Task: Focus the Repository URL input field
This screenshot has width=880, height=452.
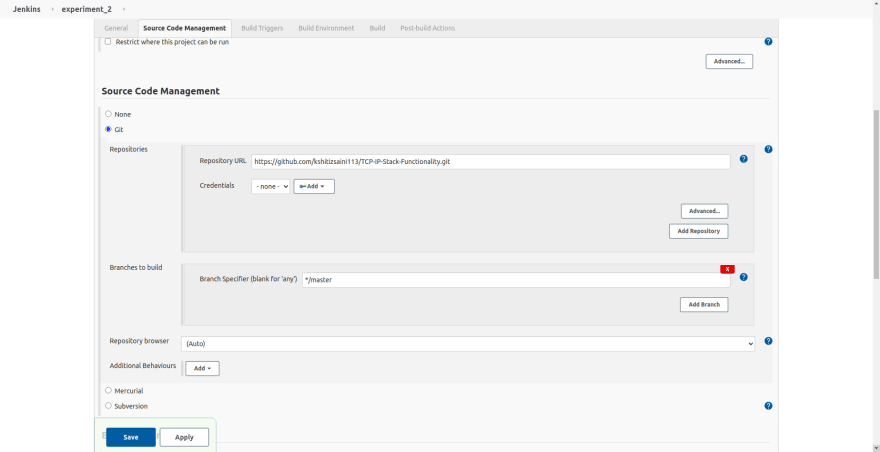Action: (x=491, y=162)
